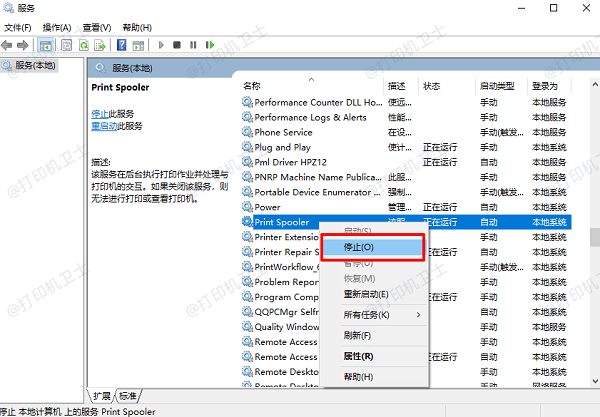The image size is (600, 417).
Task: Sort list by 启动类型 column header
Action: pyautogui.click(x=496, y=86)
